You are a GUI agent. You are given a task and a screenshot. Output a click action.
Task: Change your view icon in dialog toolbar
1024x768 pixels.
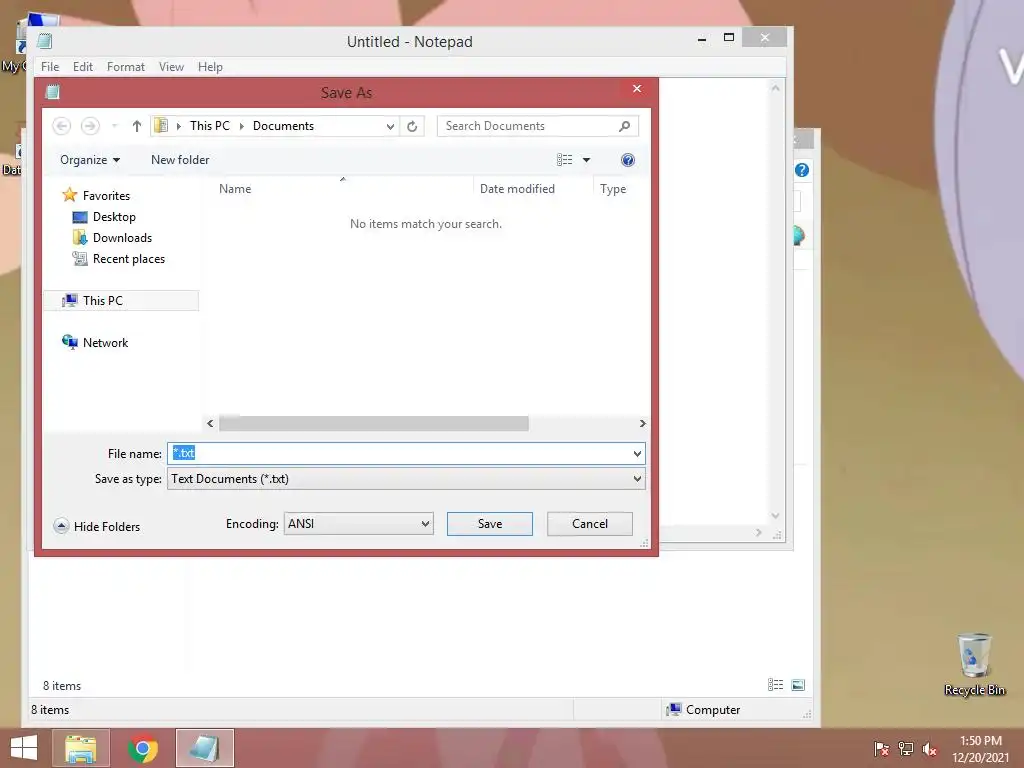pos(564,159)
